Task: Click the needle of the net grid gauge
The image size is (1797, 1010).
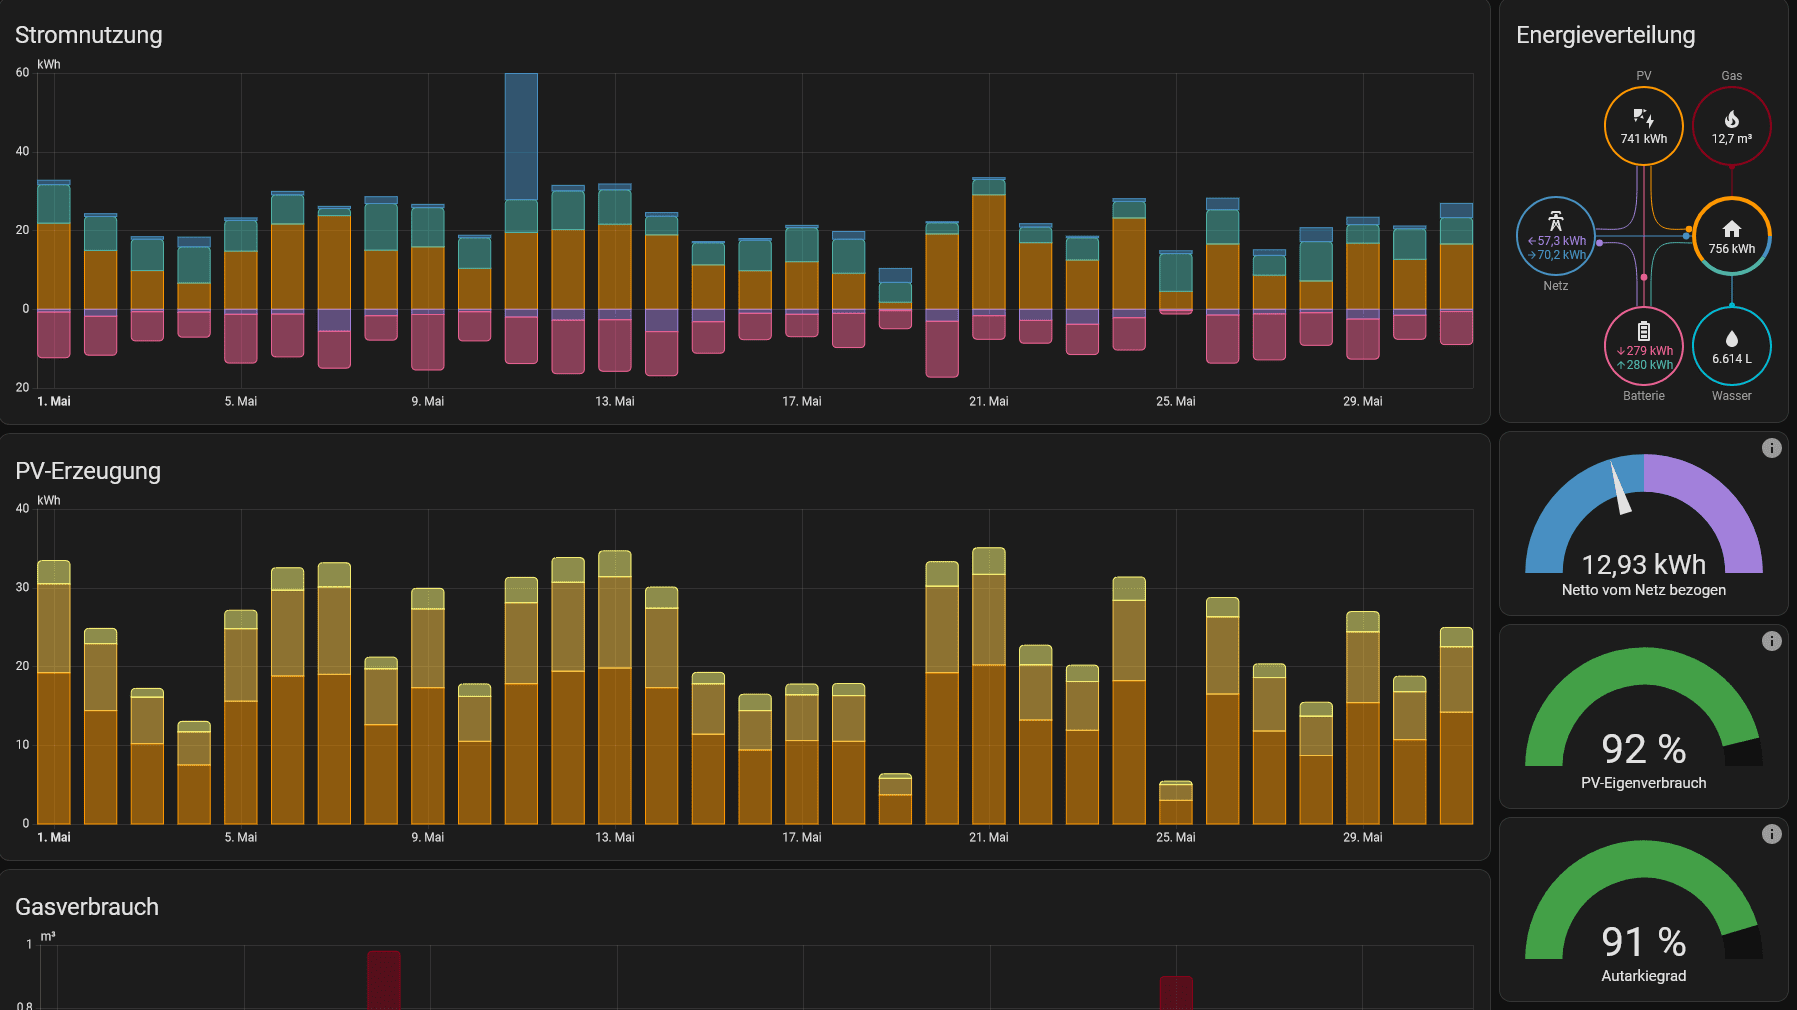Action: [1620, 488]
